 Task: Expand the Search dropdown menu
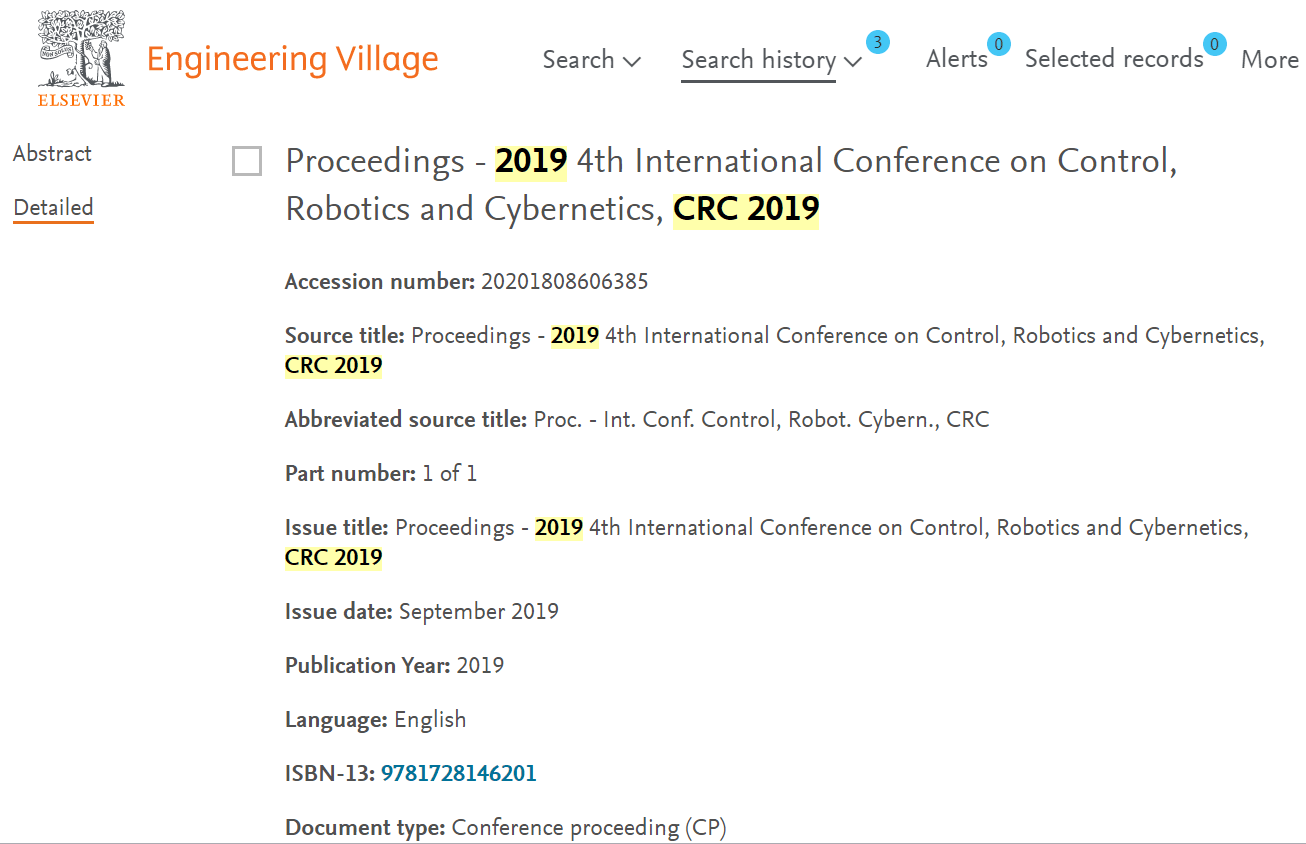click(592, 60)
